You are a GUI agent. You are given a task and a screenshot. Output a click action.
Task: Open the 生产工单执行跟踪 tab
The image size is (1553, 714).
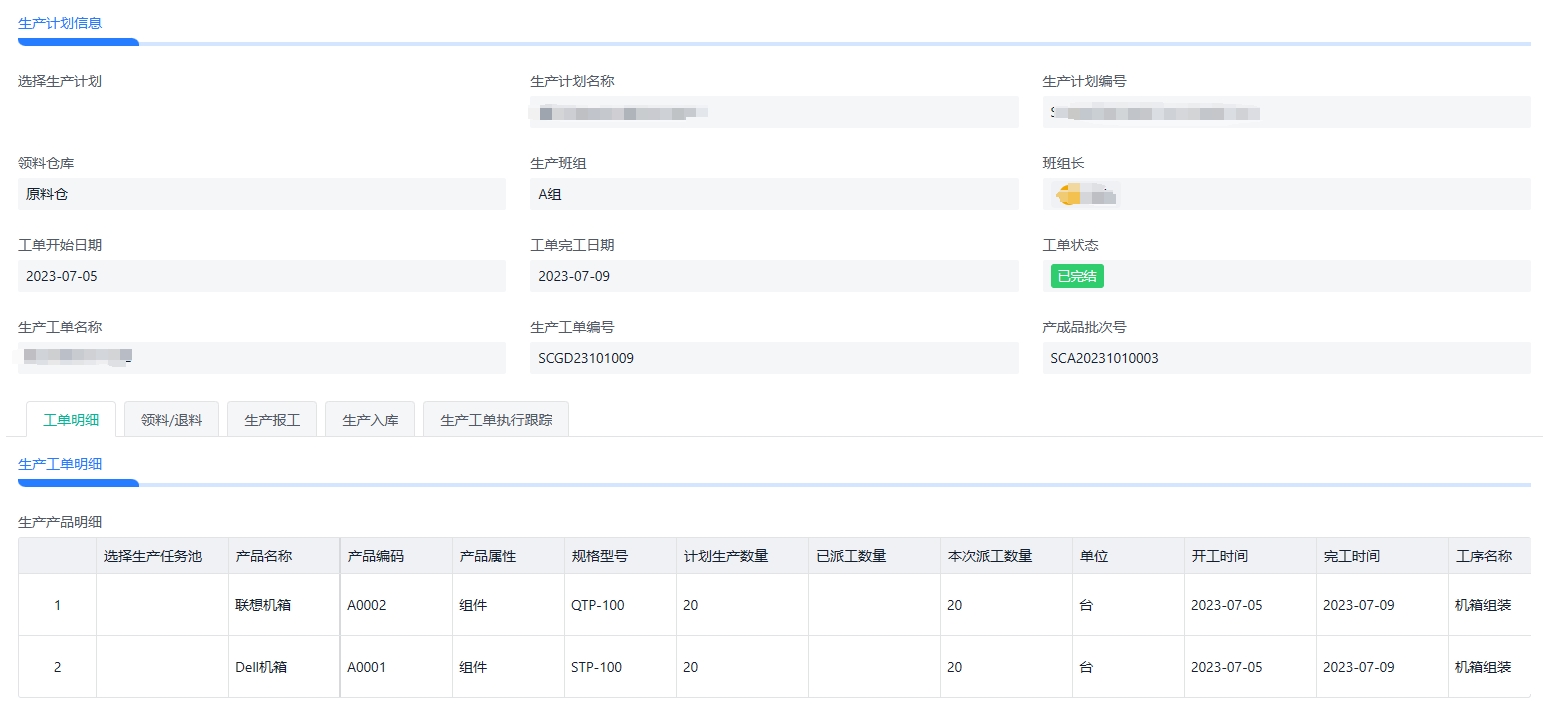coord(495,420)
